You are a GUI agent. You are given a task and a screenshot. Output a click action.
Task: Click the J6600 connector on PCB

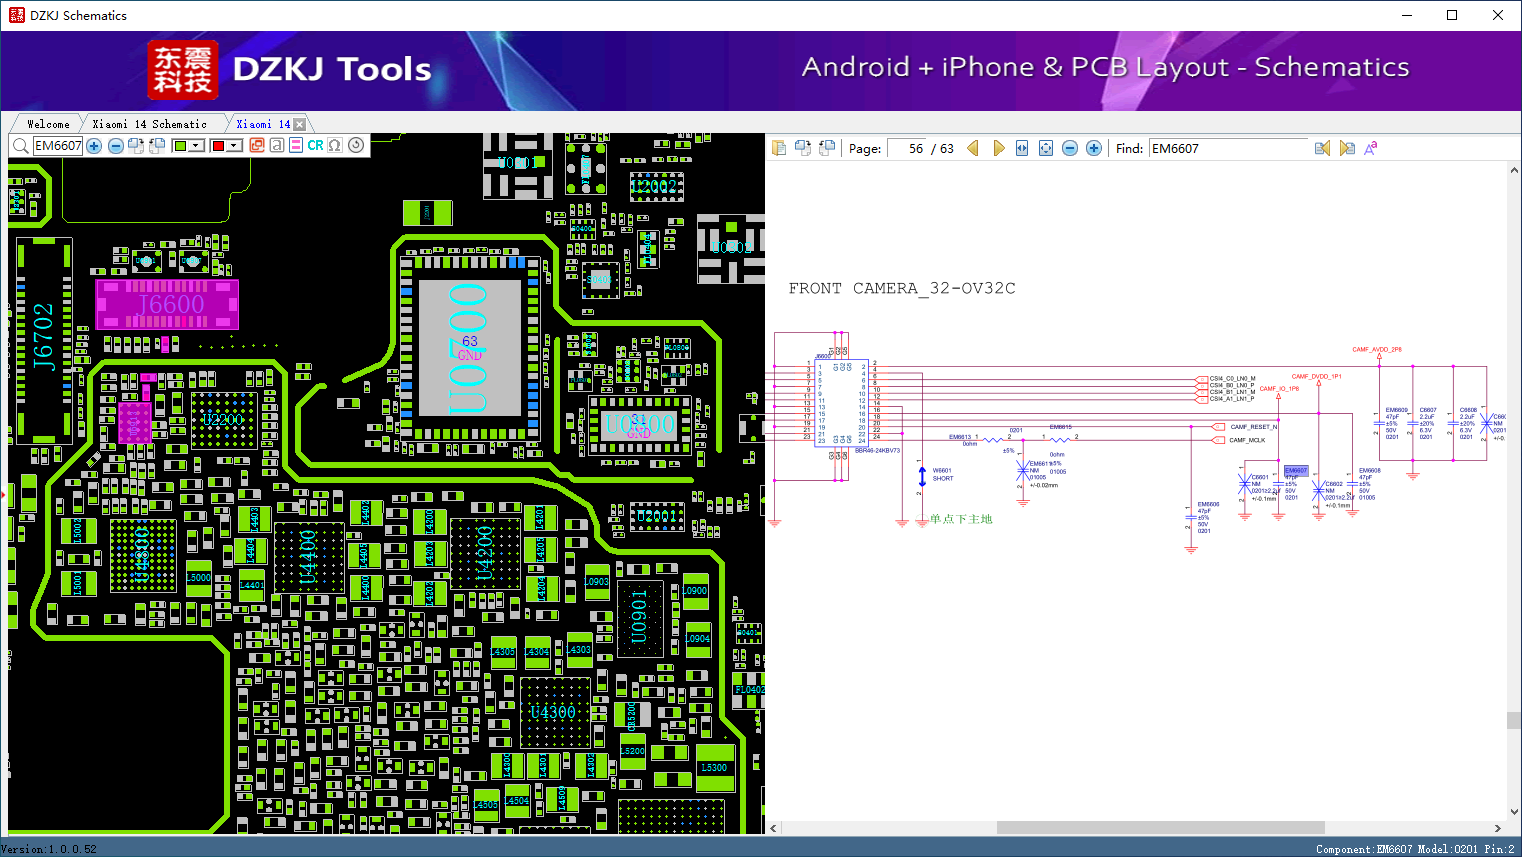pyautogui.click(x=168, y=304)
